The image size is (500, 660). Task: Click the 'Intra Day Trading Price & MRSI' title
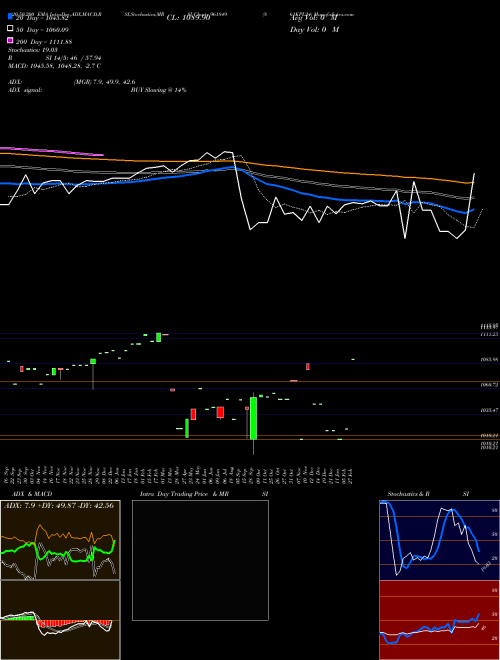204,494
